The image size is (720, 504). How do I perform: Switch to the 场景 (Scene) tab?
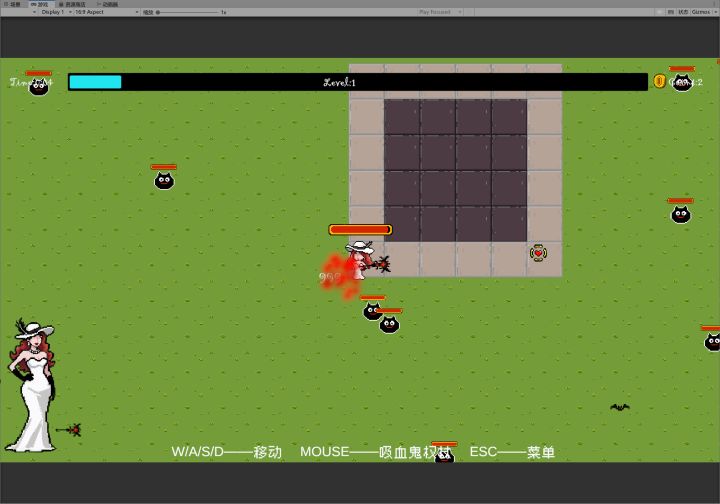click(14, 4)
